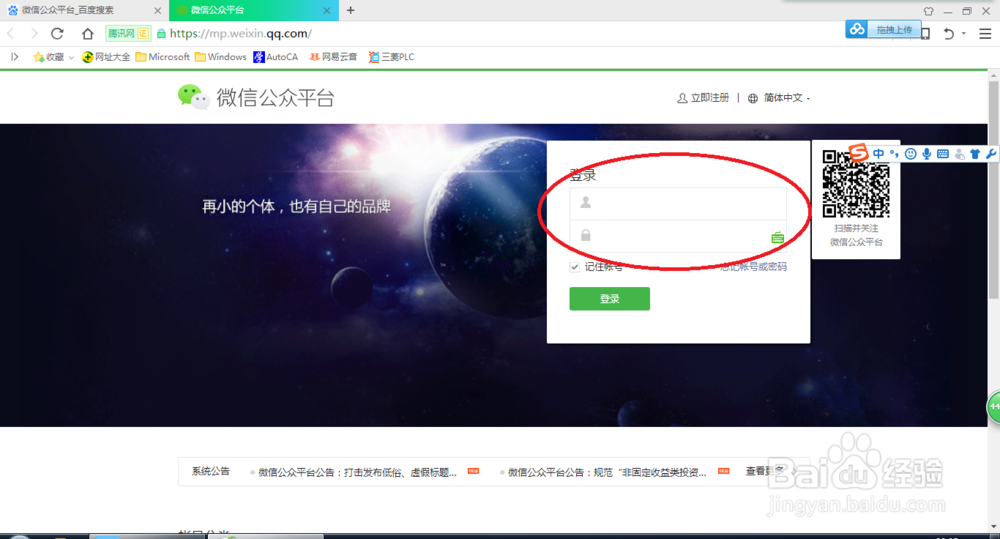Viewport: 1000px width, 539px height.
Task: Open the 收藏 favorites star
Action: [48, 57]
